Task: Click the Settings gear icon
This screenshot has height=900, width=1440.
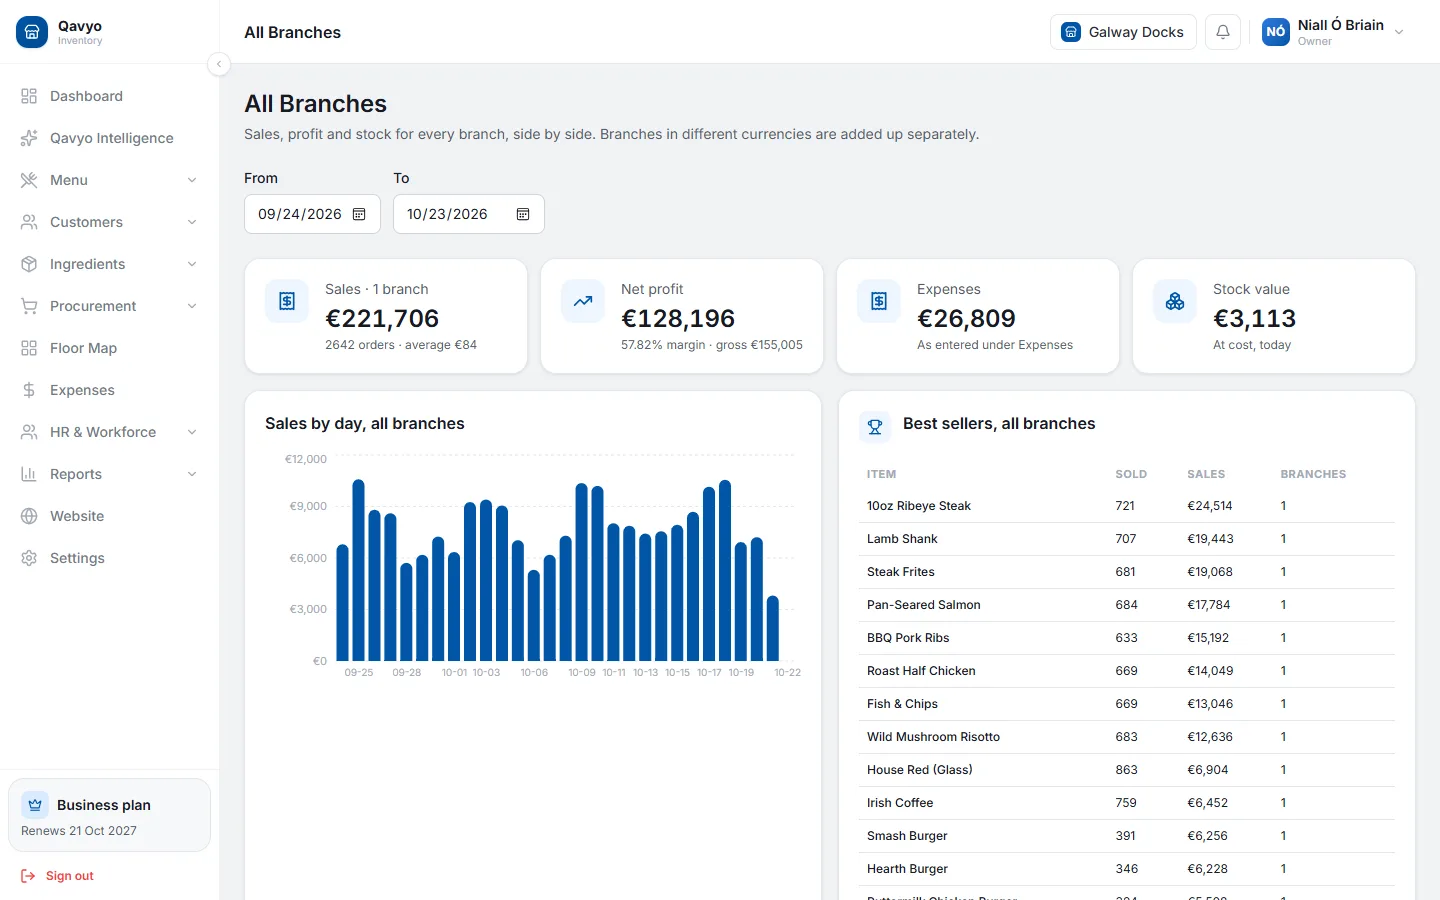Action: (x=29, y=558)
